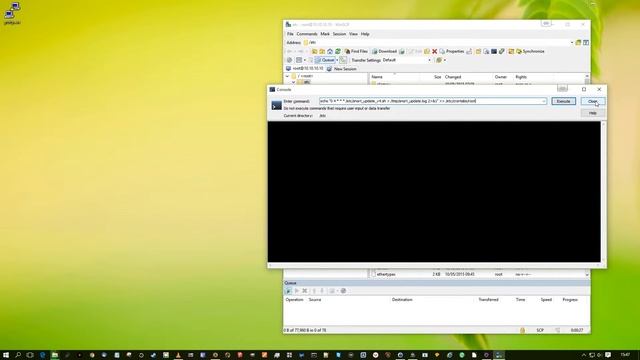The height and width of the screenshot is (360, 640).
Task: Open the desktop putty shortcut icon
Action: tap(12, 13)
